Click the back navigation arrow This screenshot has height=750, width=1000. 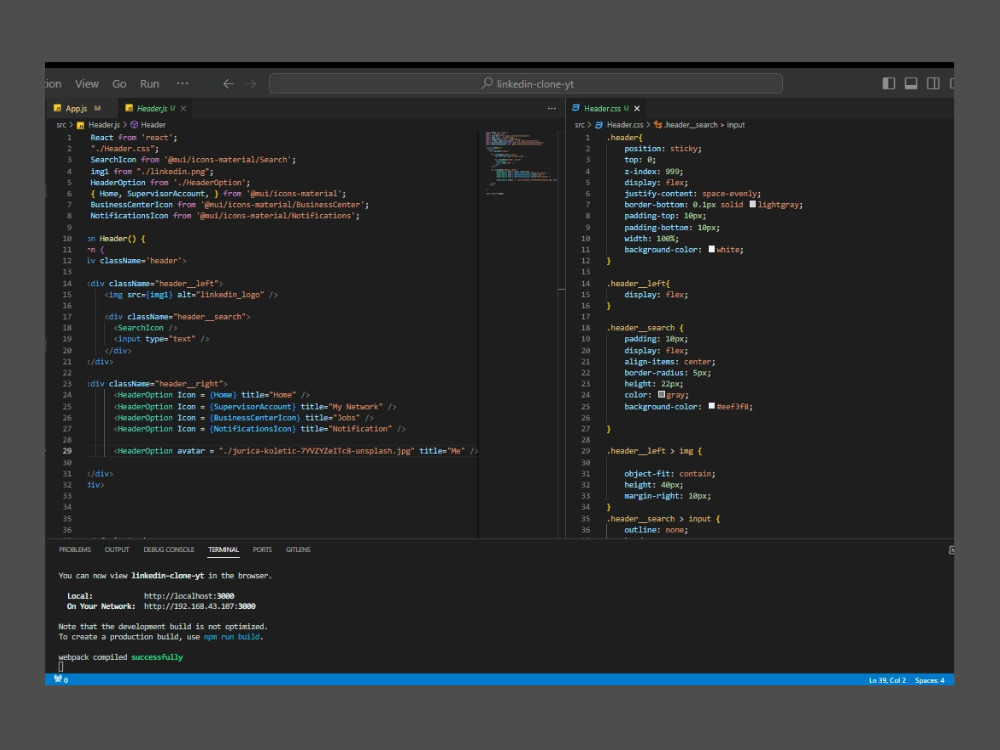coord(228,84)
